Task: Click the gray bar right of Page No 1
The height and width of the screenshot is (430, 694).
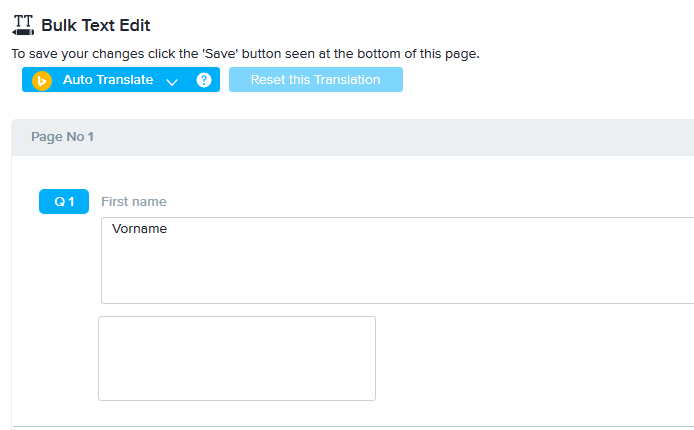Action: tap(400, 137)
